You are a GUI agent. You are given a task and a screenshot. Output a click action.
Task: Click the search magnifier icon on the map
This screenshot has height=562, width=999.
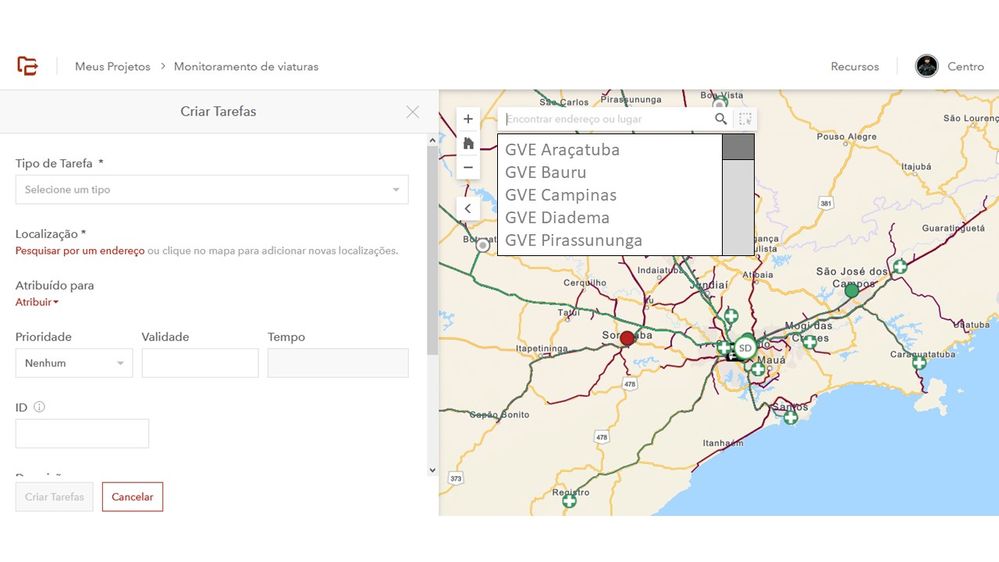(x=721, y=119)
